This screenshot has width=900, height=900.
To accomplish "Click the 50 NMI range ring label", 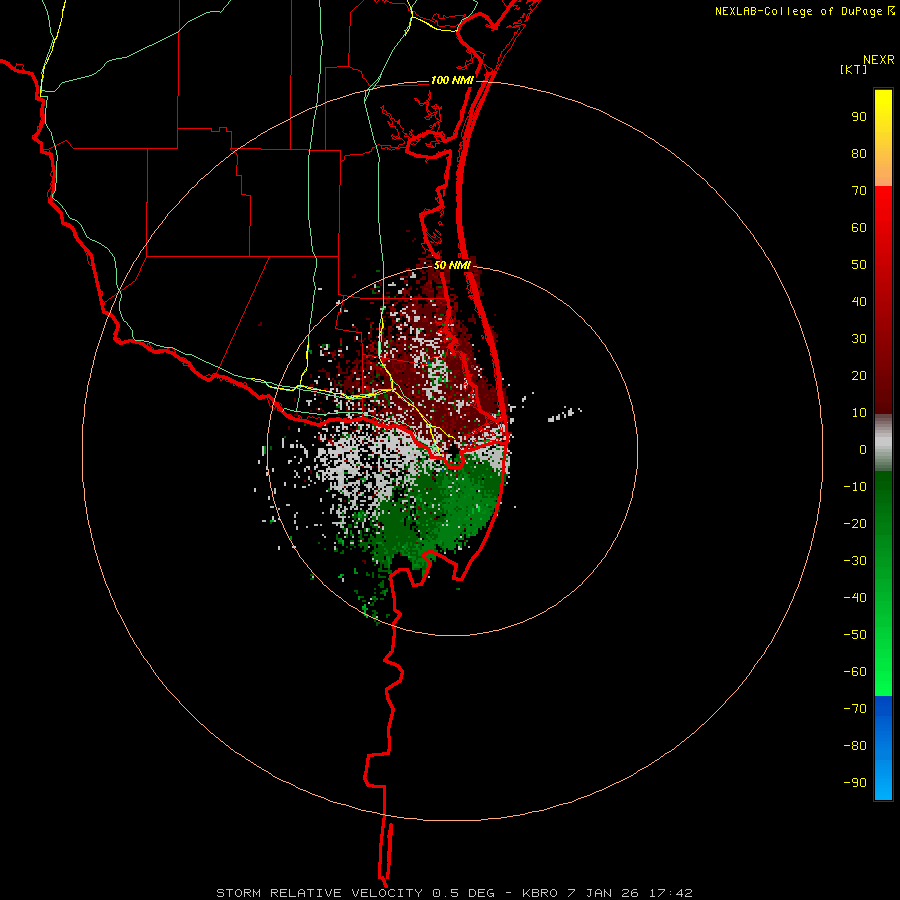I will click(x=452, y=265).
